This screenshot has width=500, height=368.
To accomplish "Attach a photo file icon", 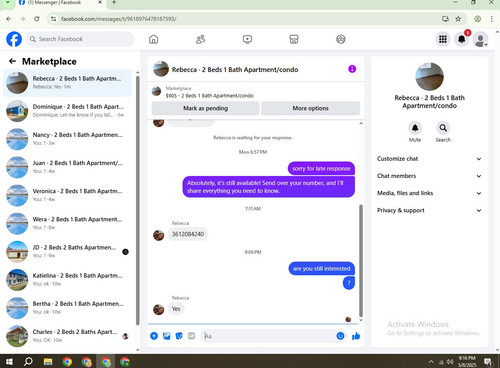I will [x=167, y=336].
